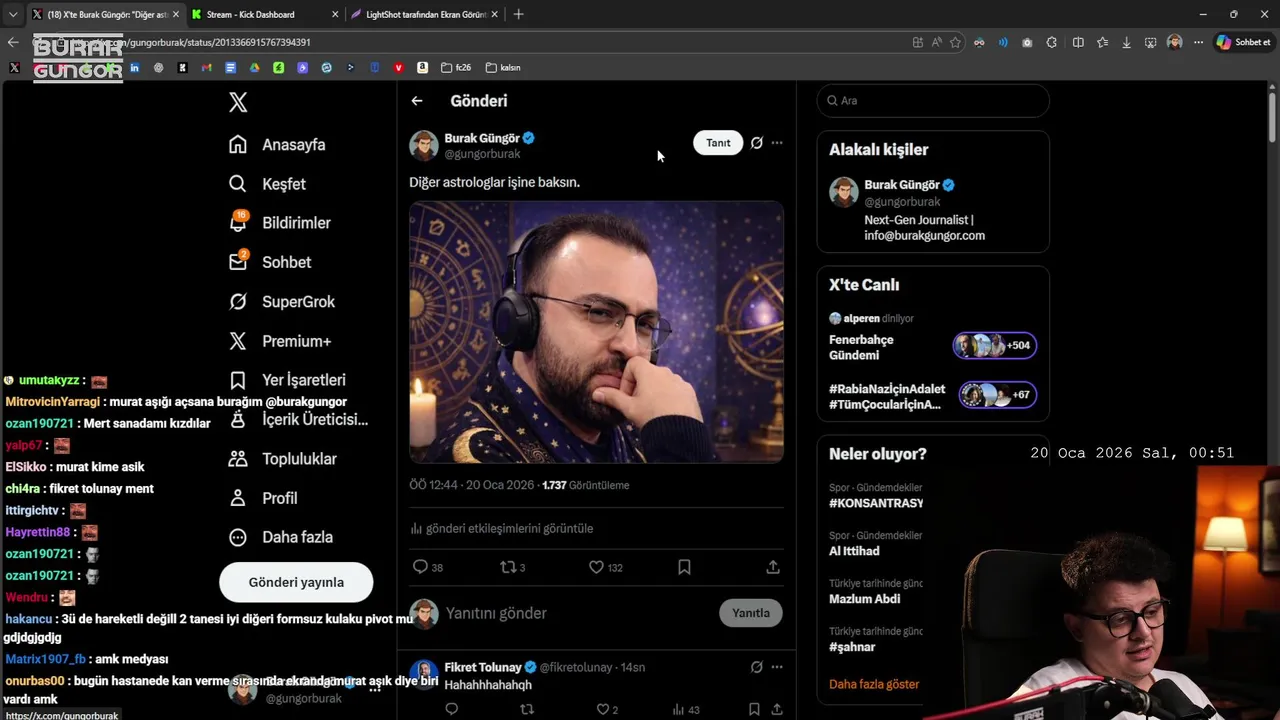1280x720 pixels.
Task: Reply to Fikret Tolunay's comment
Action: click(452, 710)
